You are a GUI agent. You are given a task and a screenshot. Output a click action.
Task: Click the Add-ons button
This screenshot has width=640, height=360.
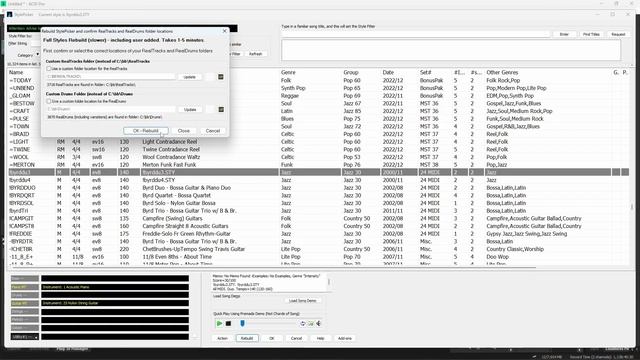click(345, 338)
